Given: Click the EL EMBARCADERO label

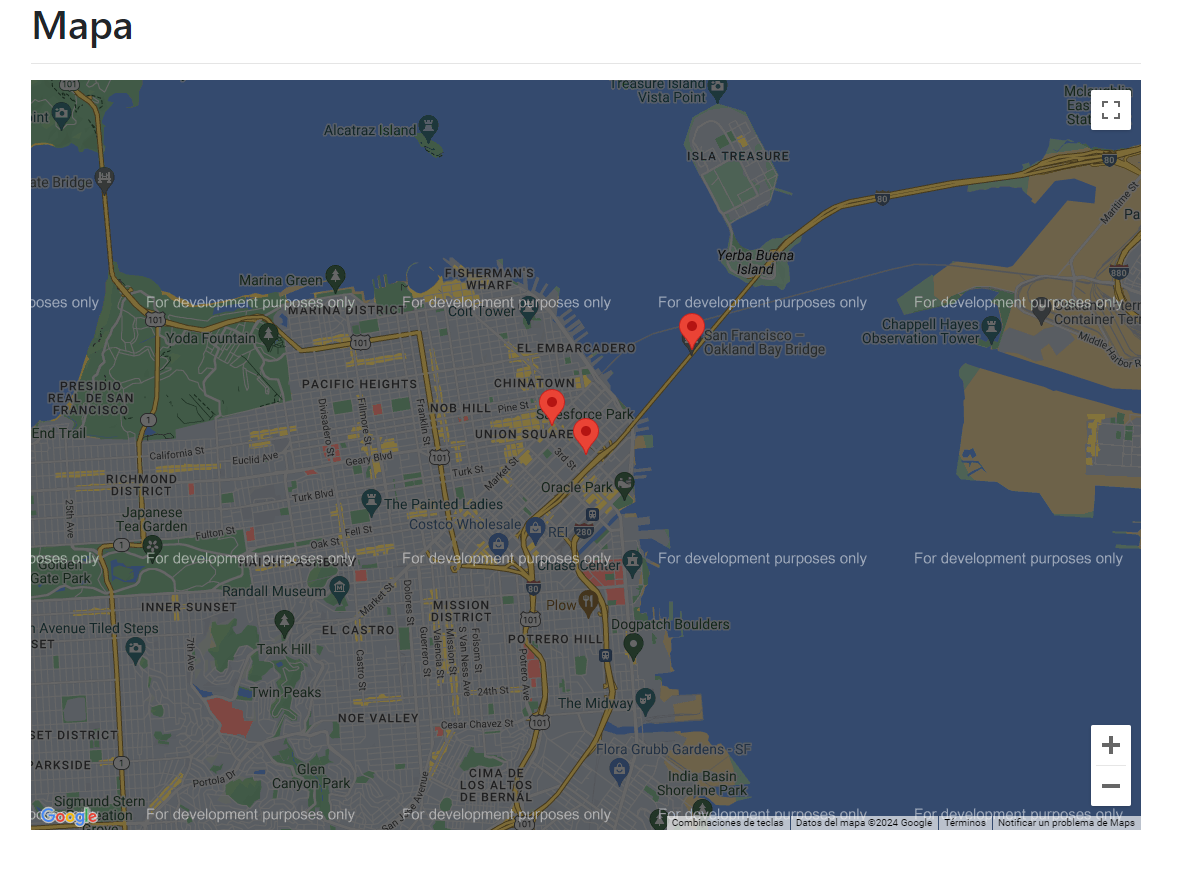Looking at the screenshot, I should coord(576,348).
